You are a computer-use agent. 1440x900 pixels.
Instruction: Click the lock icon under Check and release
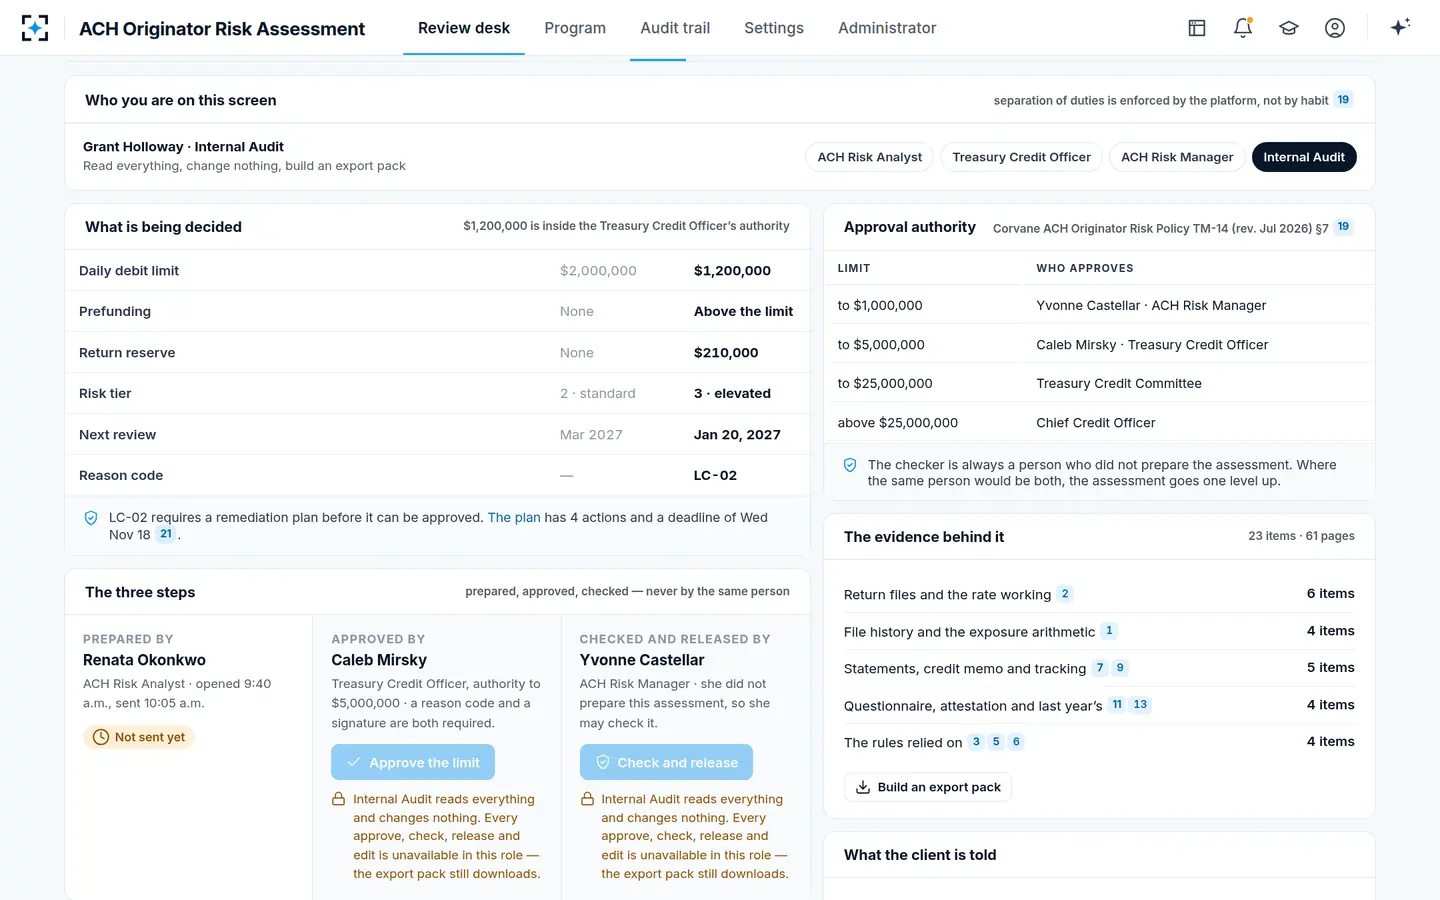point(587,799)
